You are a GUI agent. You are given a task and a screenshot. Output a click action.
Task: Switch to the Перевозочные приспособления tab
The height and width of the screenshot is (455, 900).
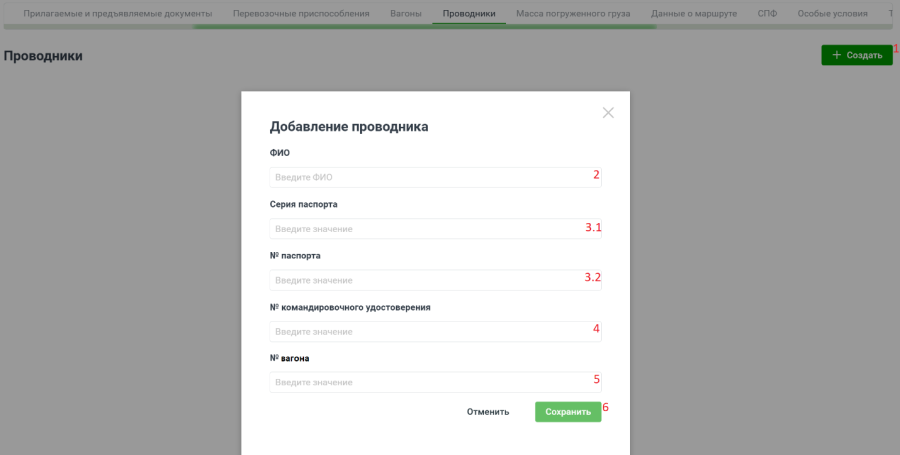(301, 14)
